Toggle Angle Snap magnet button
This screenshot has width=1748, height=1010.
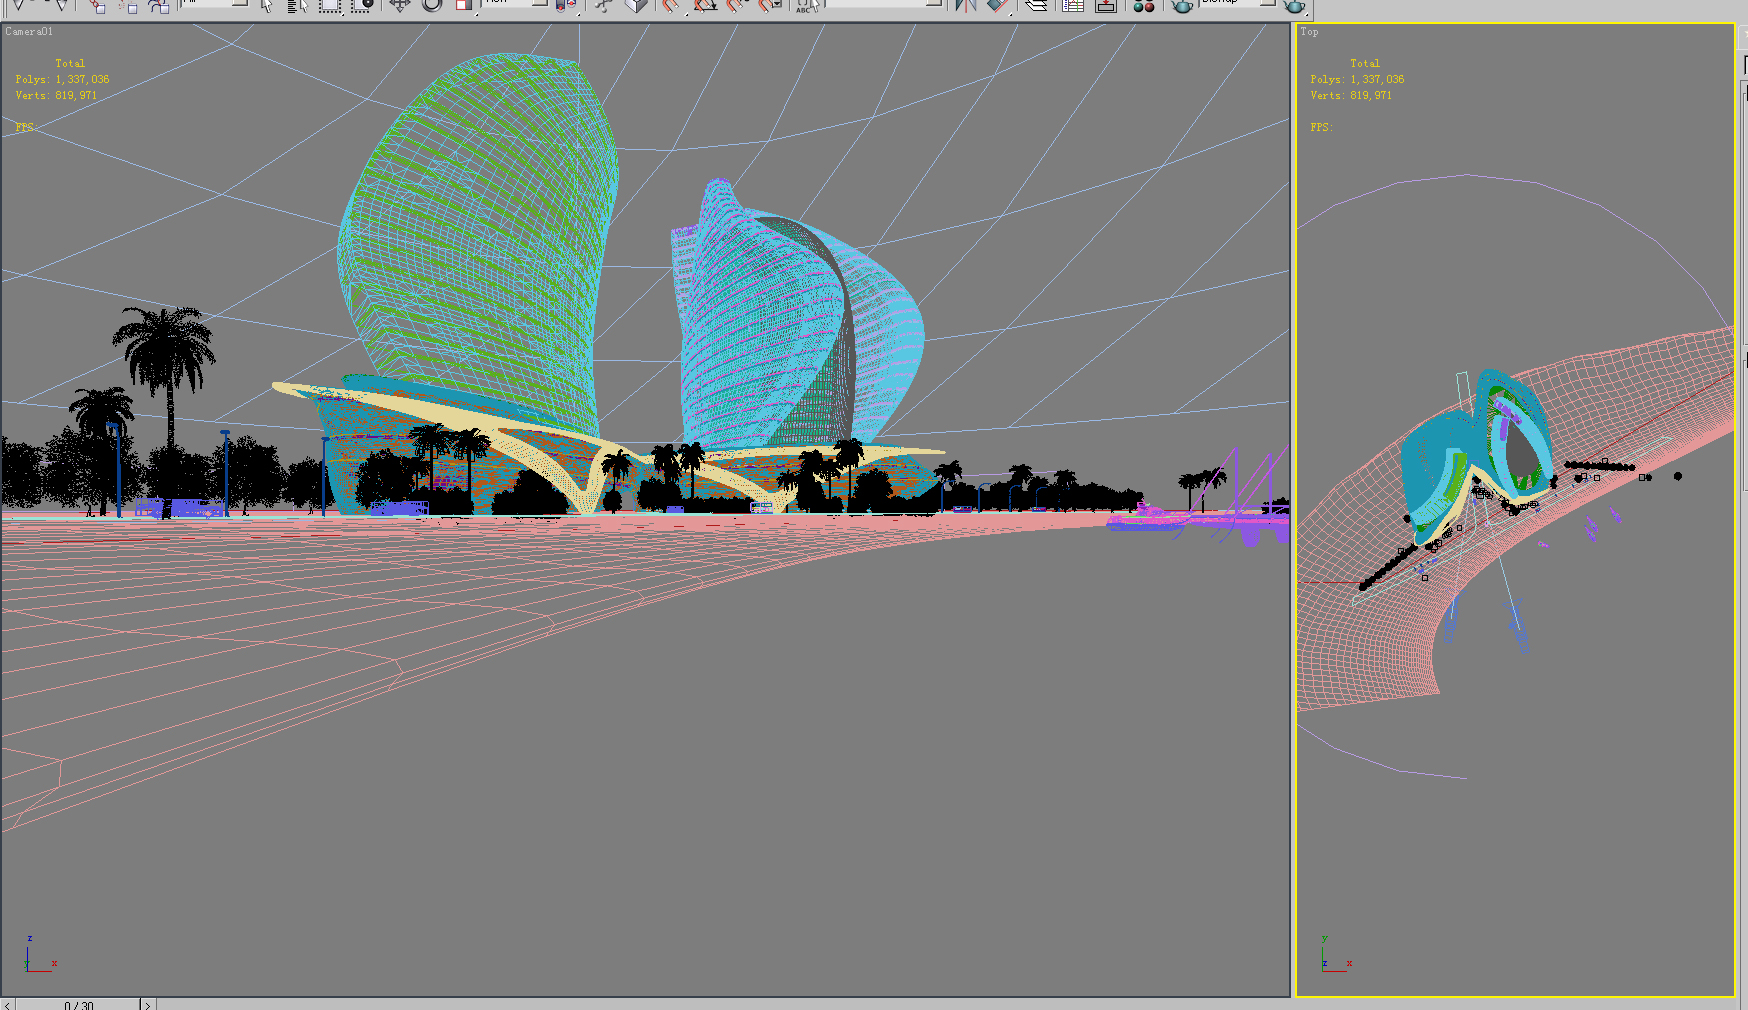(x=705, y=5)
